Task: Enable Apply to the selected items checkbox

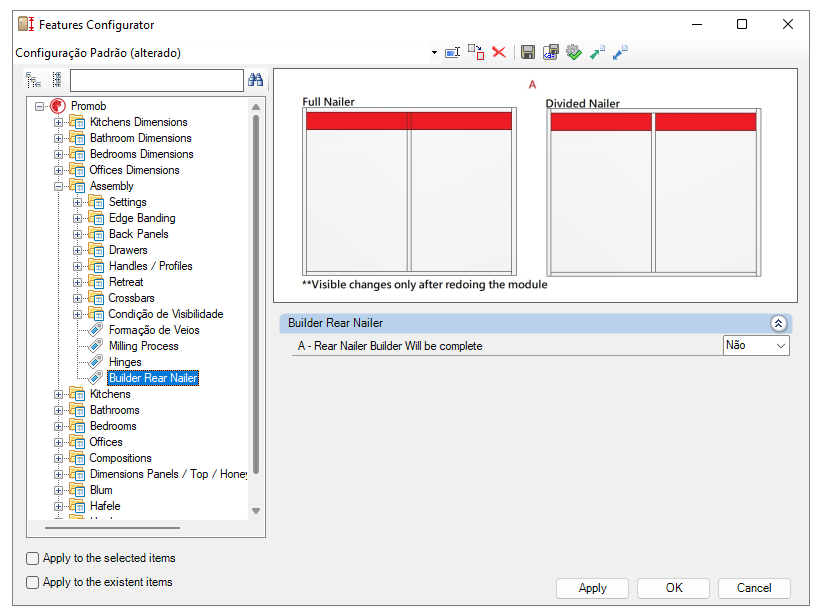Action: tap(33, 558)
